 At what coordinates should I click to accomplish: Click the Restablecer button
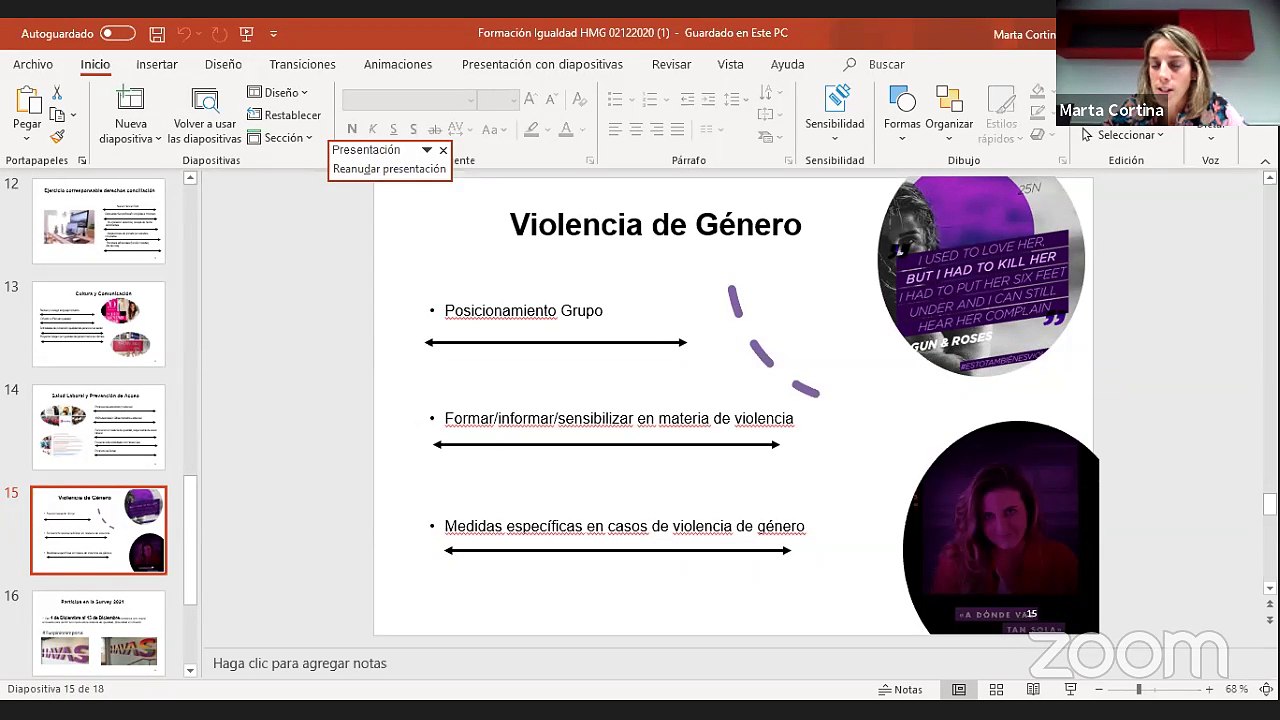284,115
